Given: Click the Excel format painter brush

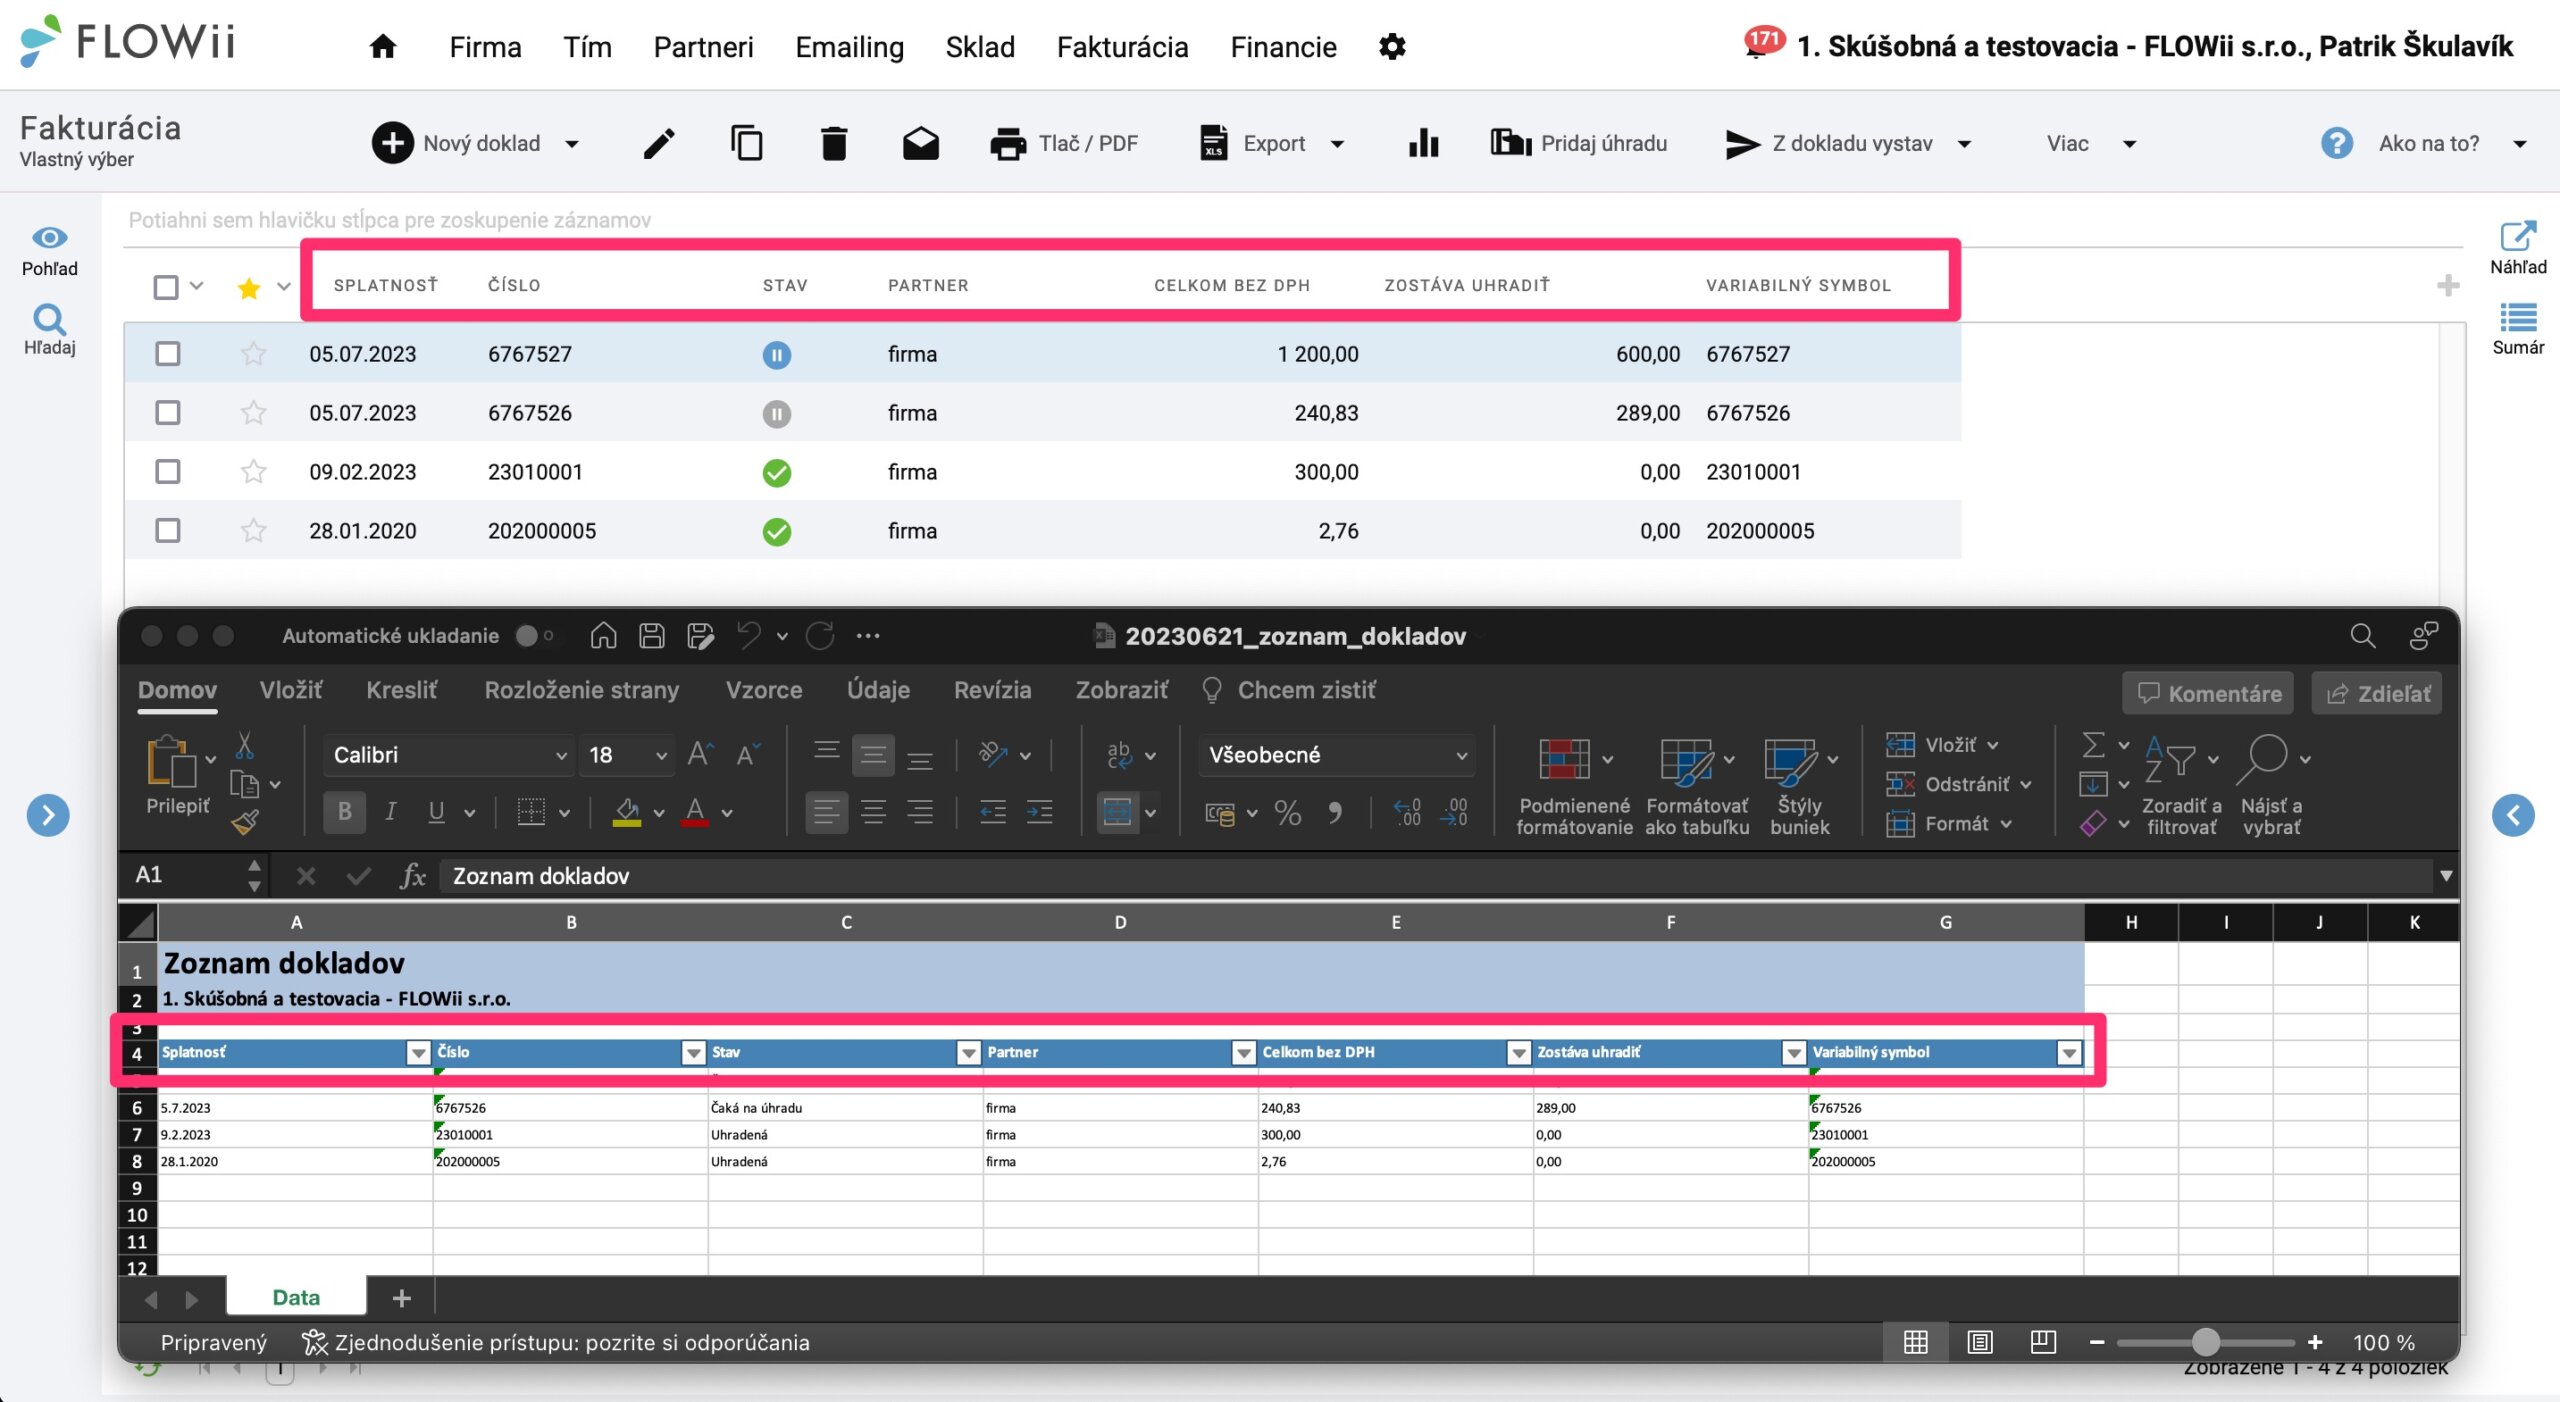Looking at the screenshot, I should 245,822.
